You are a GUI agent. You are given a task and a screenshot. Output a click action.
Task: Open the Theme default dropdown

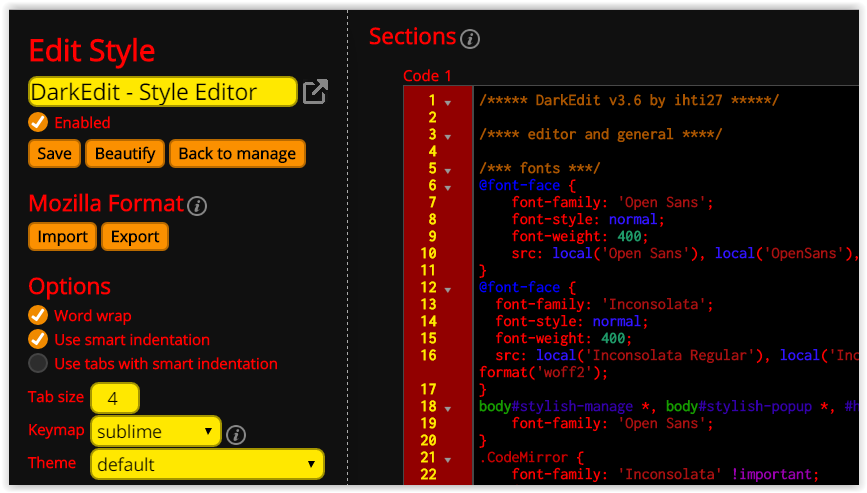tap(207, 464)
